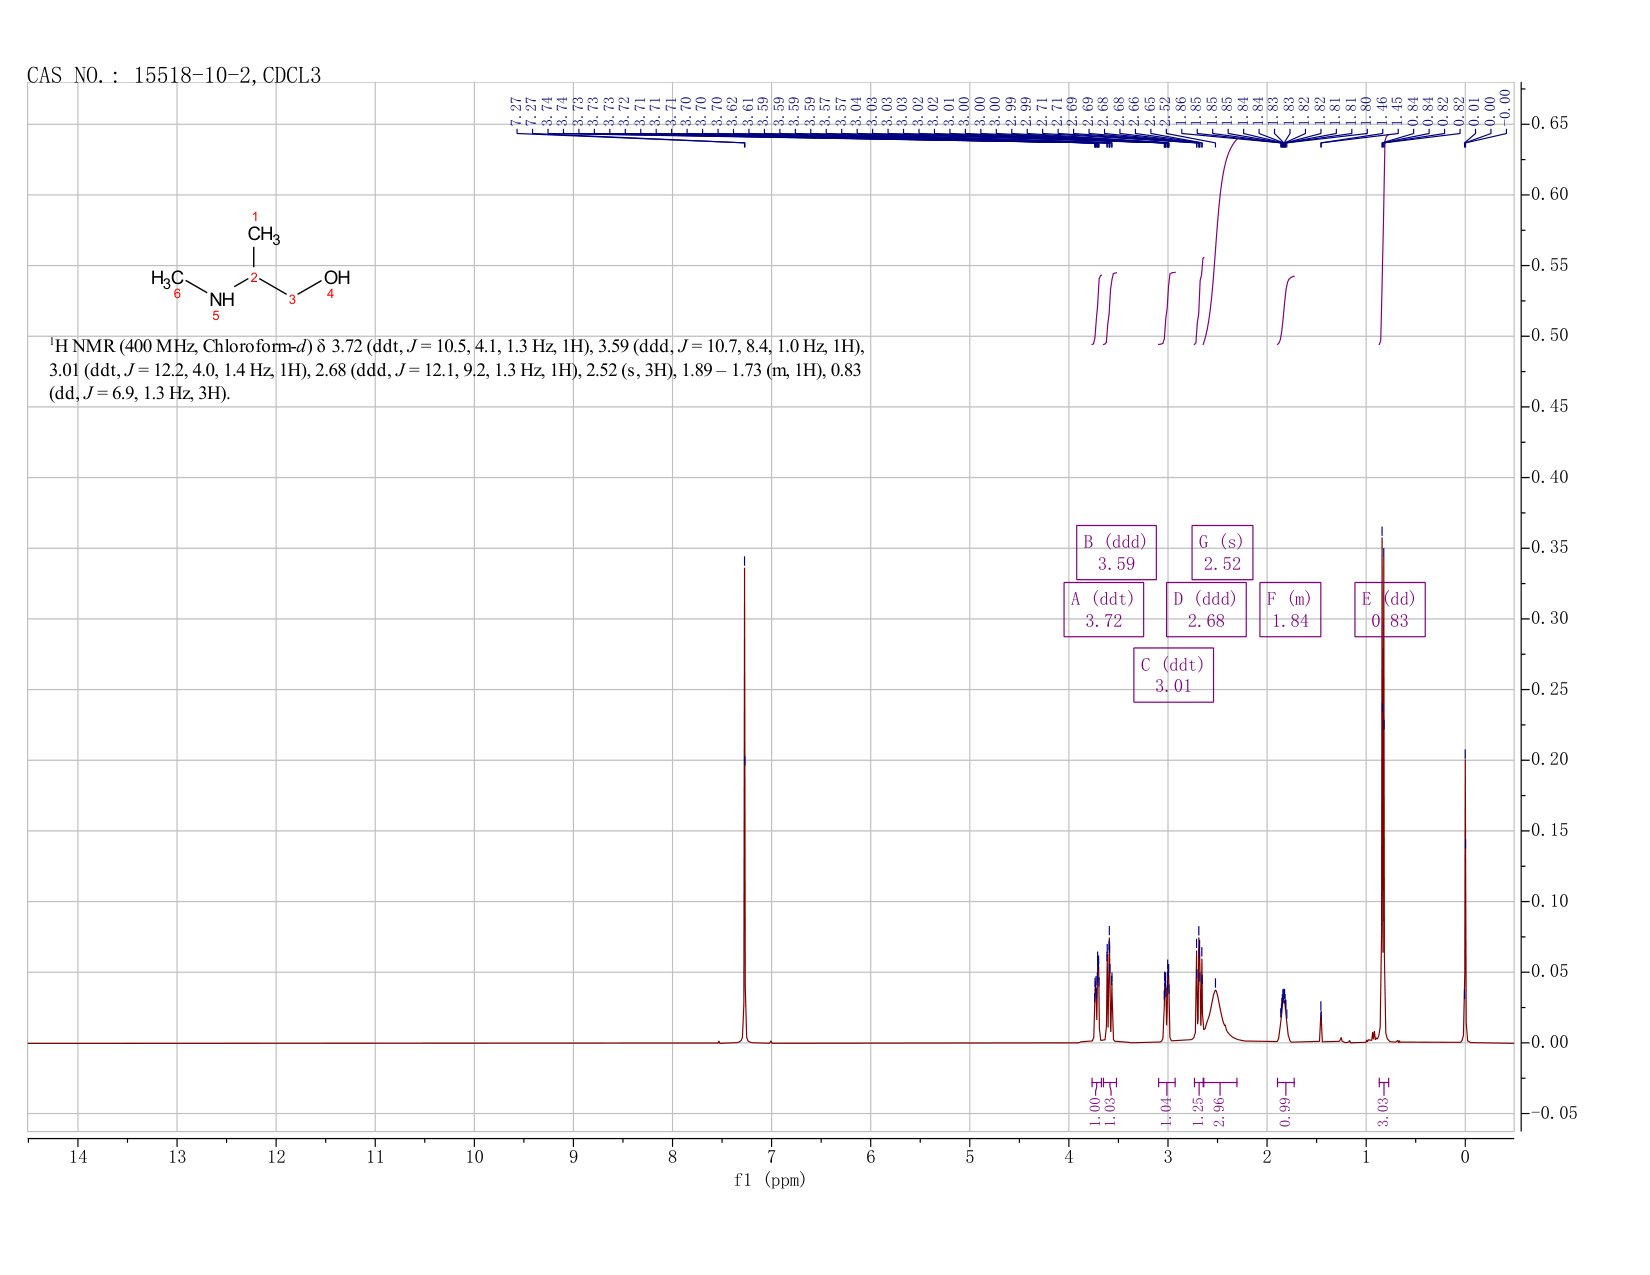Select the E (dd) 0.83 multiplet box
The width and height of the screenshot is (1650, 1275).
[1389, 610]
